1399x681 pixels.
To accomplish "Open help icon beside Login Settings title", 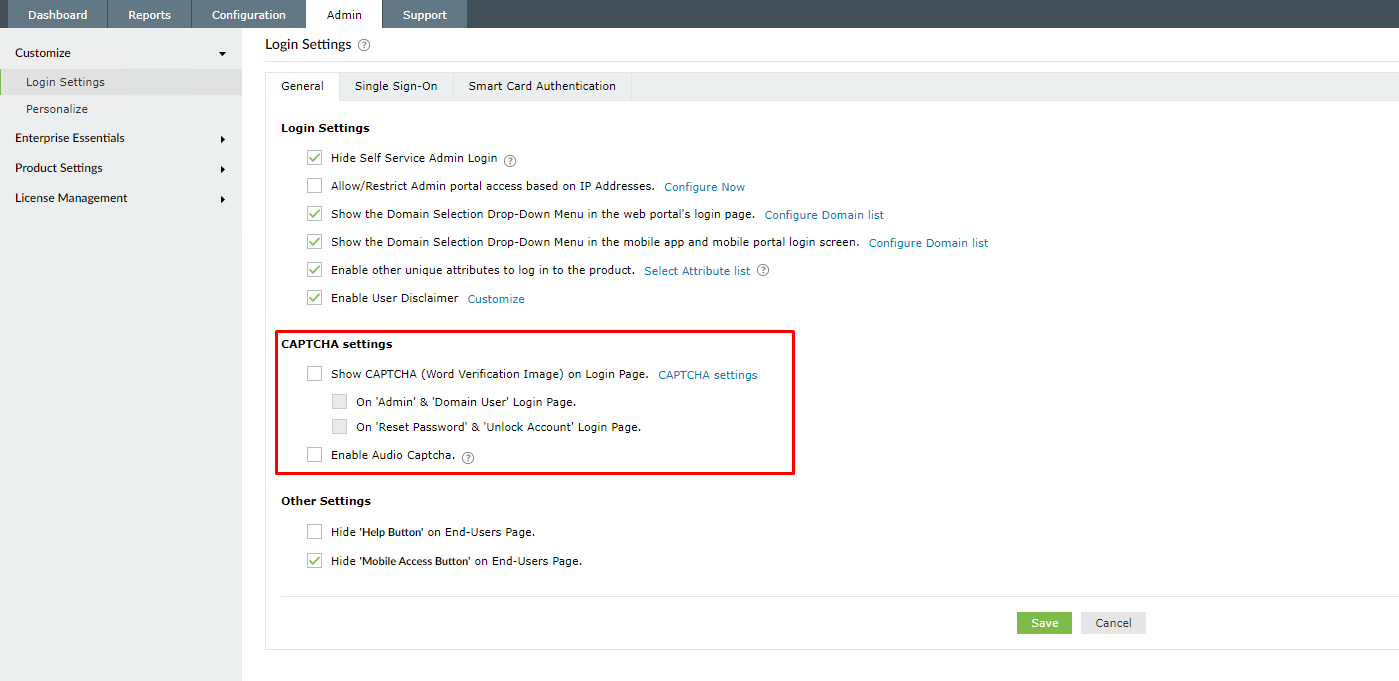I will [x=364, y=45].
